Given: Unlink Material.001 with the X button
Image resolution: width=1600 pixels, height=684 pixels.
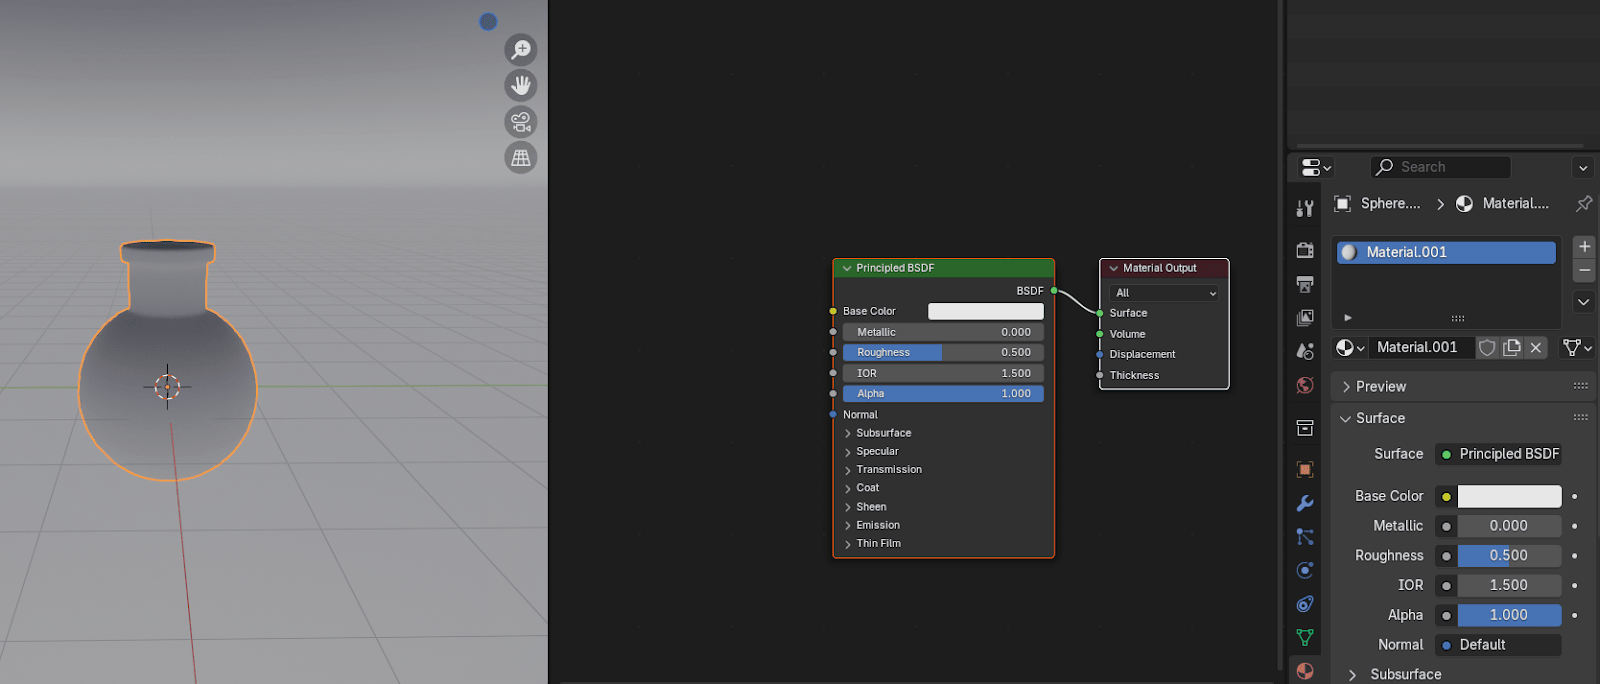Looking at the screenshot, I should coord(1536,347).
